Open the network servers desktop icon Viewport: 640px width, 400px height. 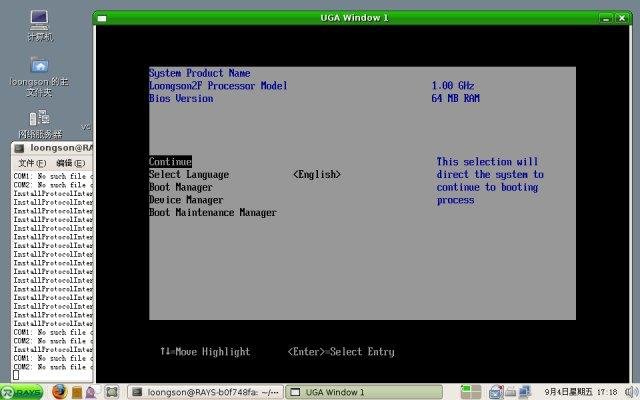(40, 123)
